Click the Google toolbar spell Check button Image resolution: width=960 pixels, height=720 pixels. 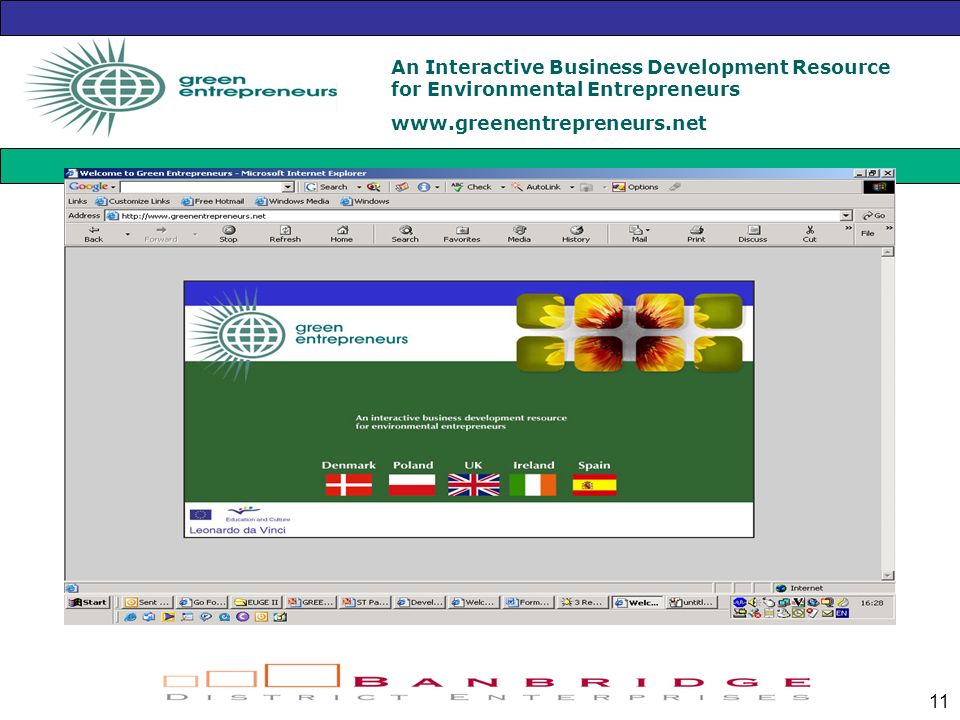pyautogui.click(x=471, y=187)
